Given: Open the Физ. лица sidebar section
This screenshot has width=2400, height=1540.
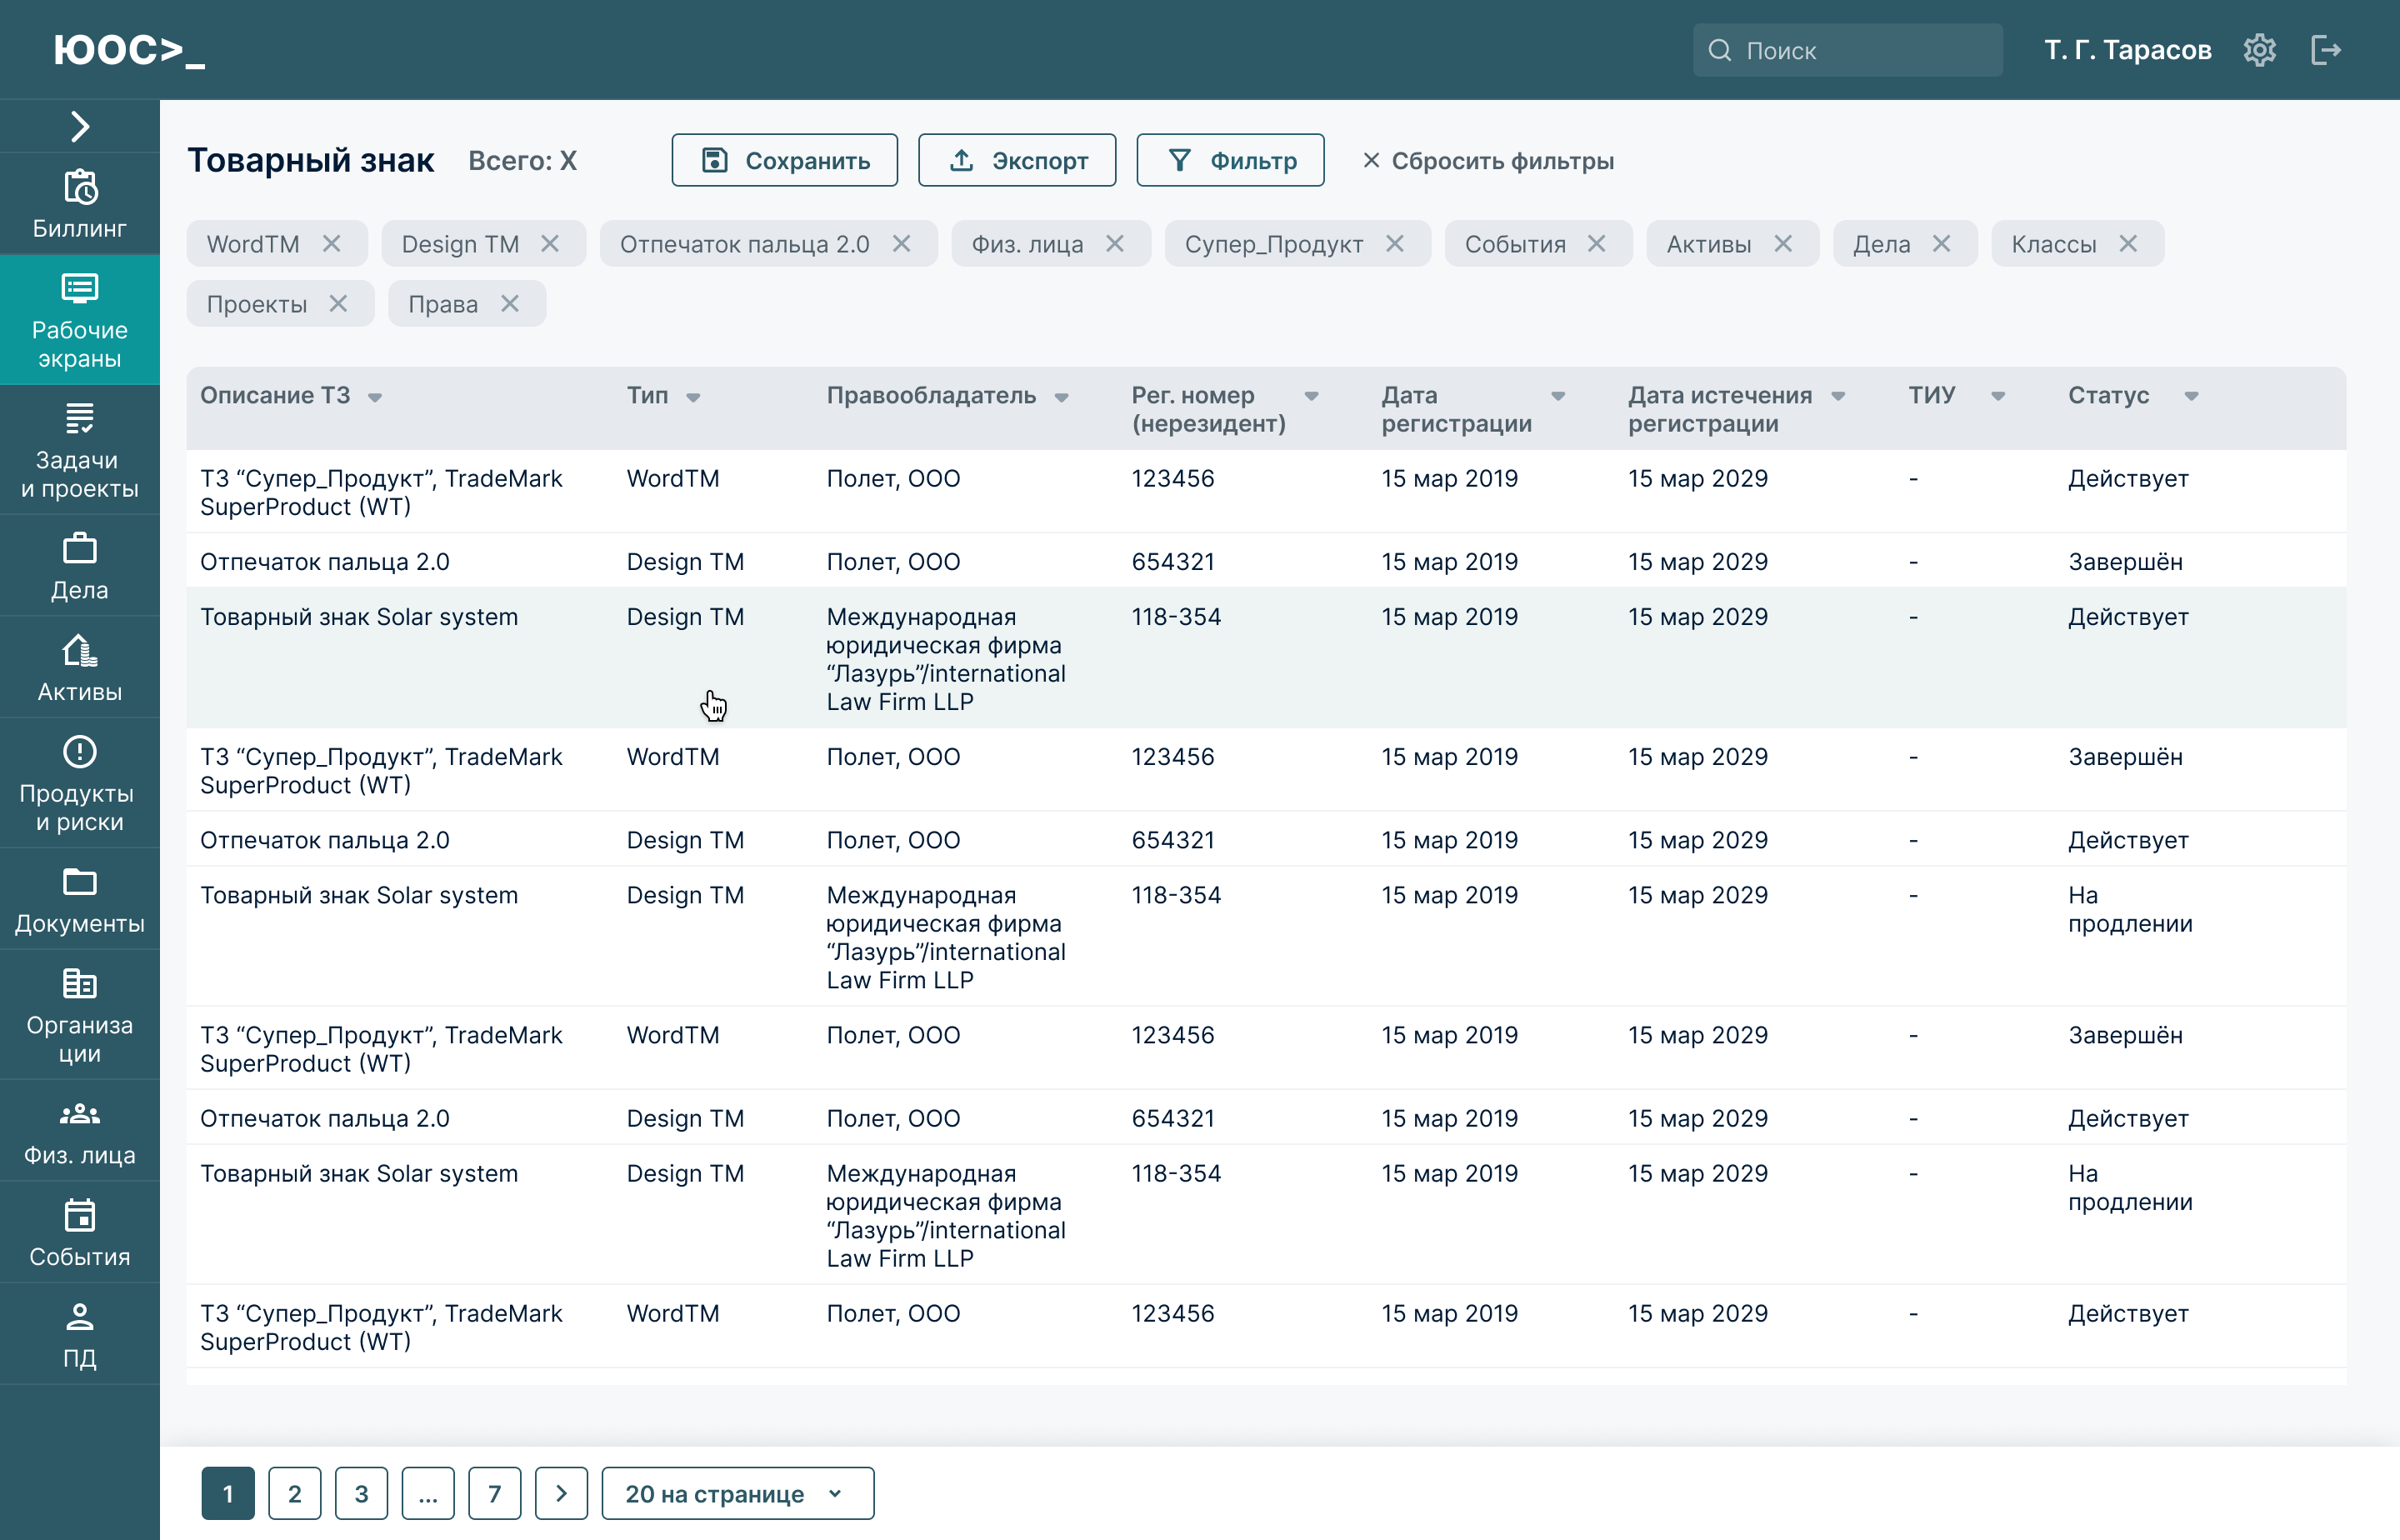Looking at the screenshot, I should (79, 1131).
